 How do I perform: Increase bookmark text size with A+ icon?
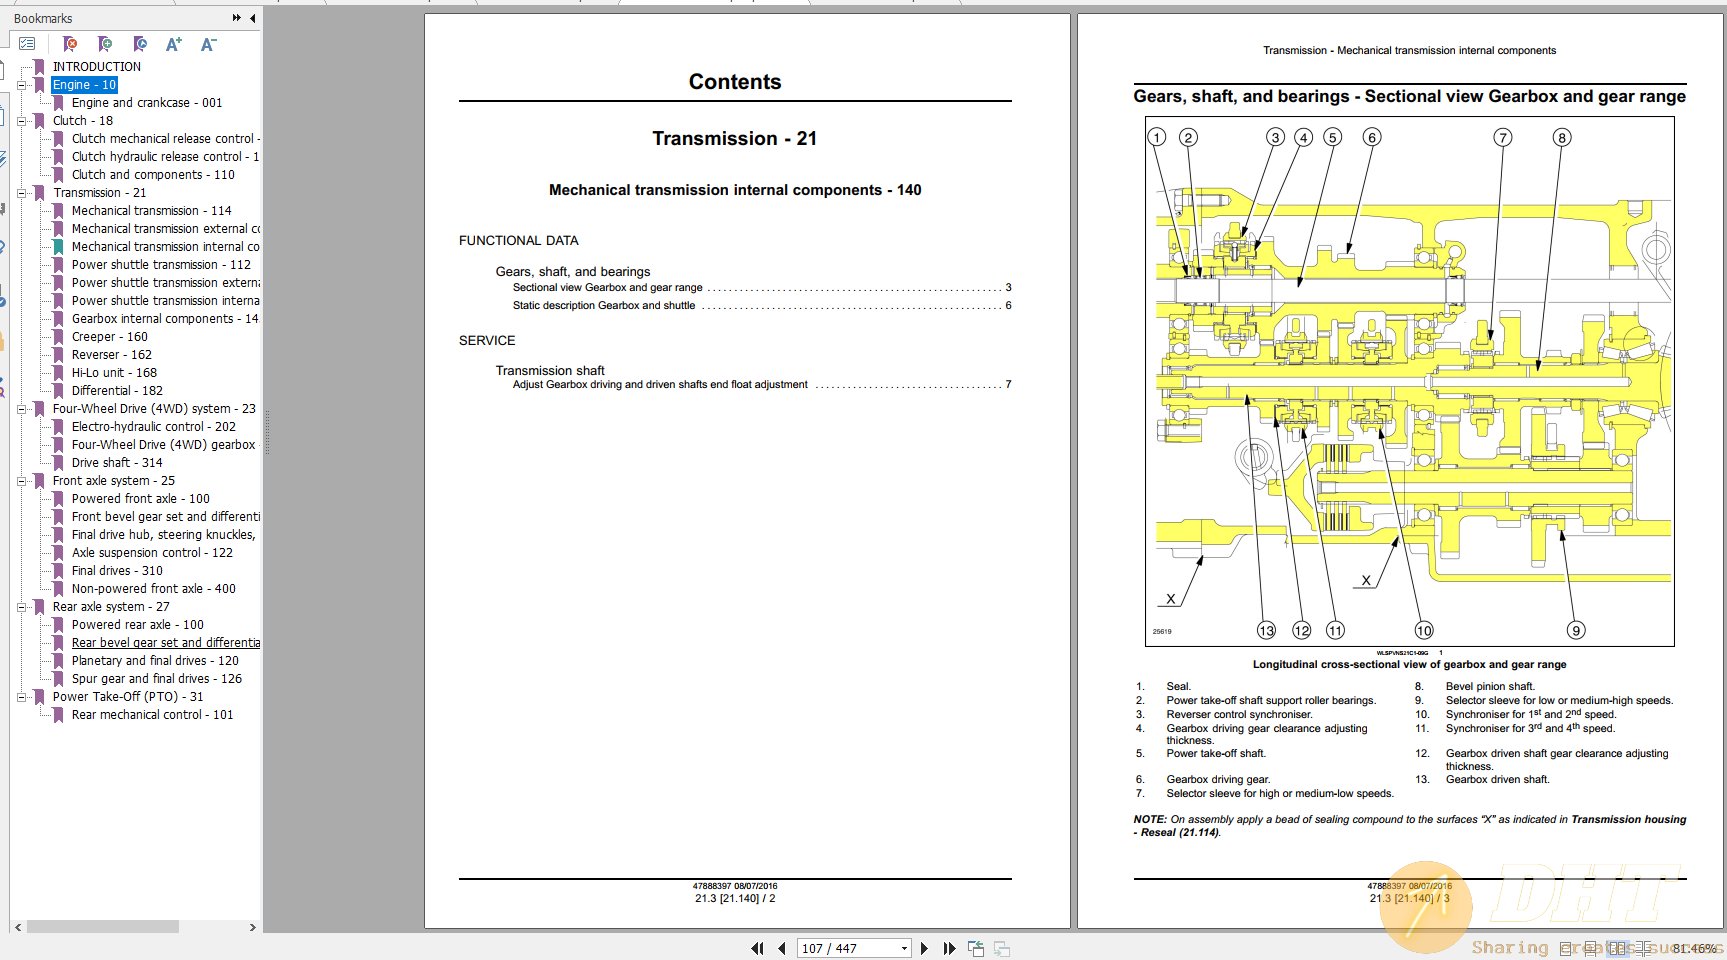click(173, 43)
